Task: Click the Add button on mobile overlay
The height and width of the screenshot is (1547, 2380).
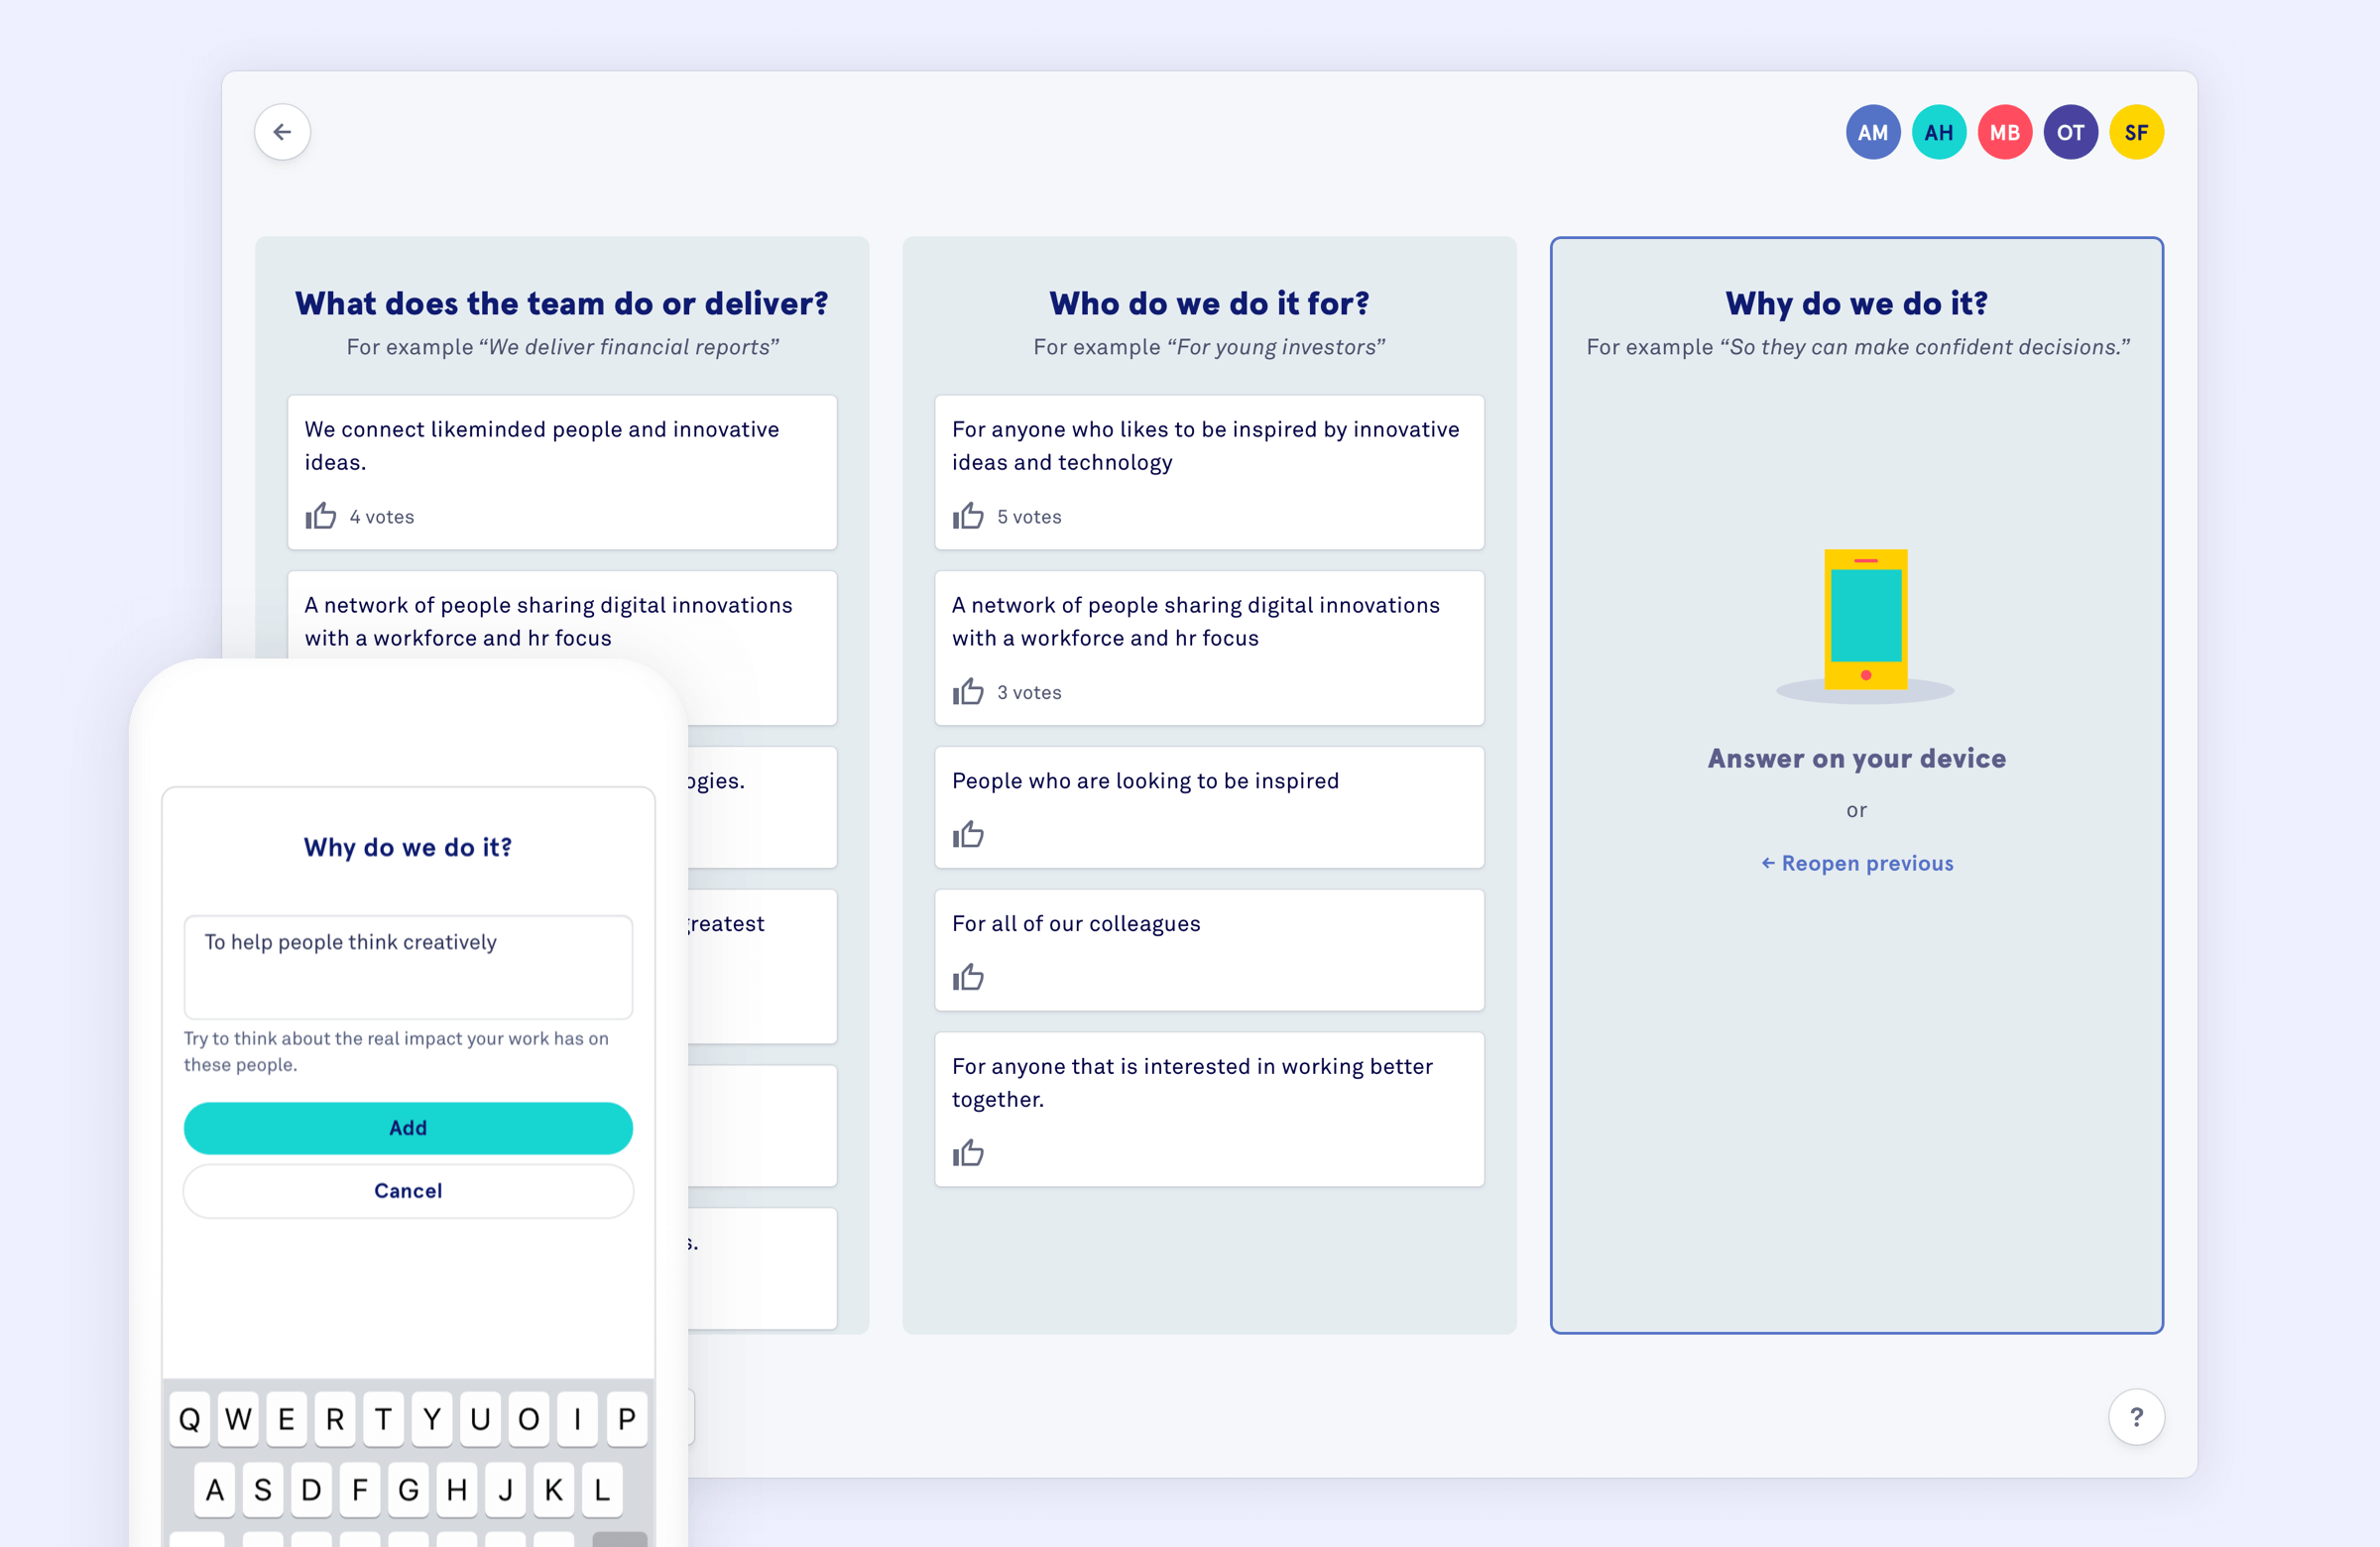Action: tap(408, 1128)
